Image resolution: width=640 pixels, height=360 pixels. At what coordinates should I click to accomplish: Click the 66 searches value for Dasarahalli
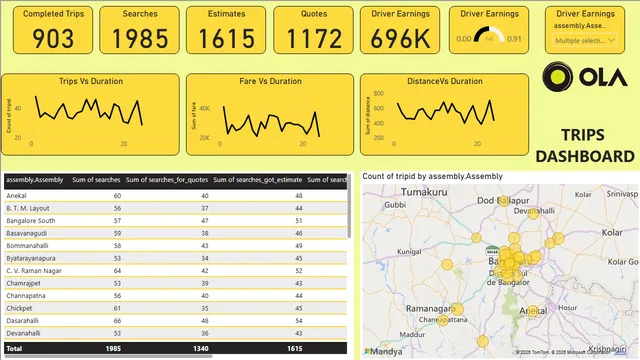(117, 321)
